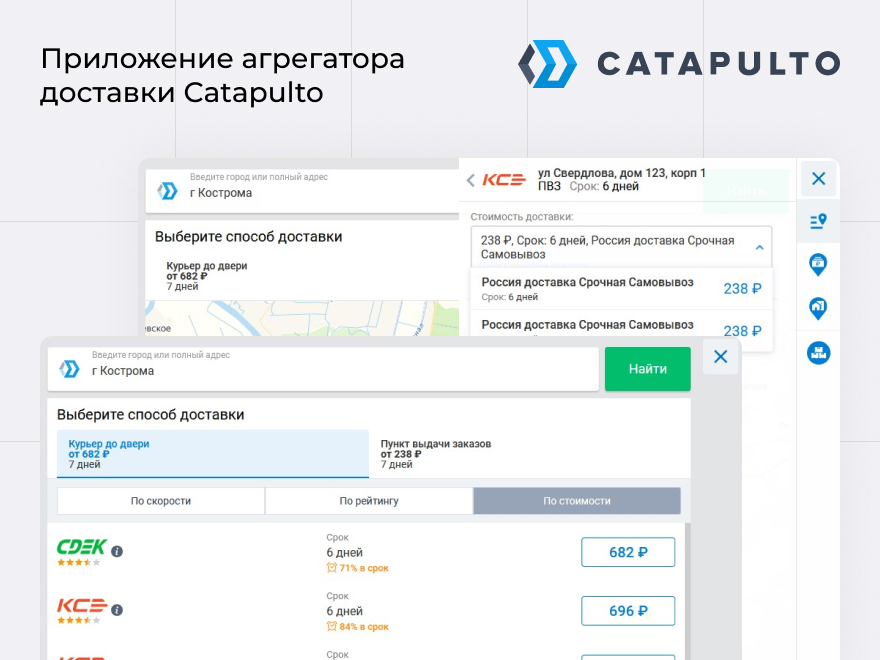Click the CDEK carrier logo
Image resolution: width=880 pixels, height=660 pixels.
click(x=82, y=547)
